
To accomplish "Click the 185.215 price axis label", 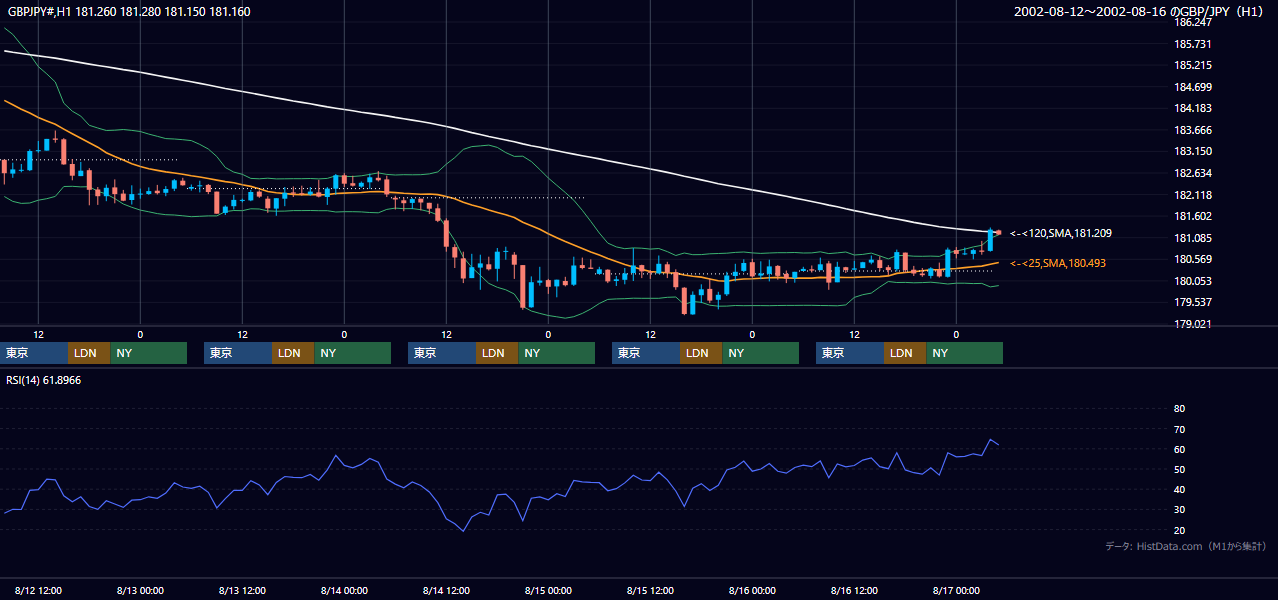I will pyautogui.click(x=1193, y=65).
